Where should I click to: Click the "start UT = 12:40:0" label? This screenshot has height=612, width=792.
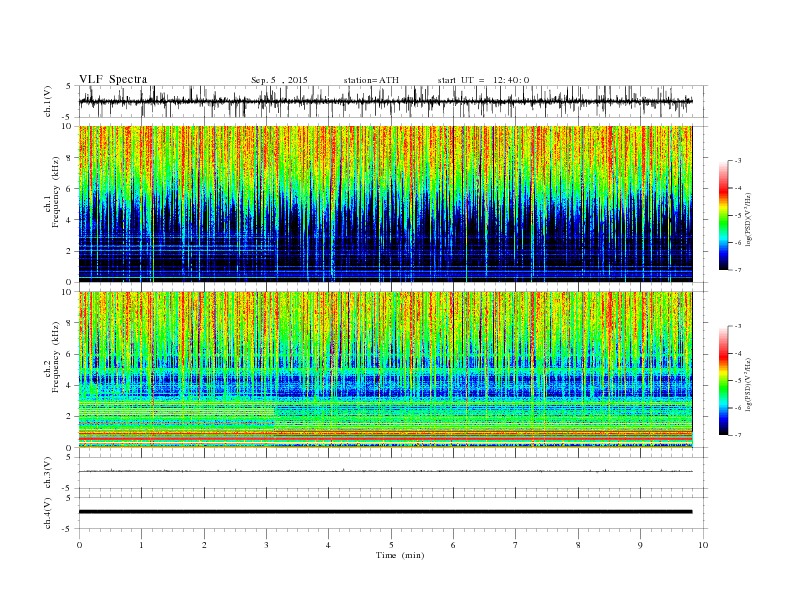(x=483, y=80)
